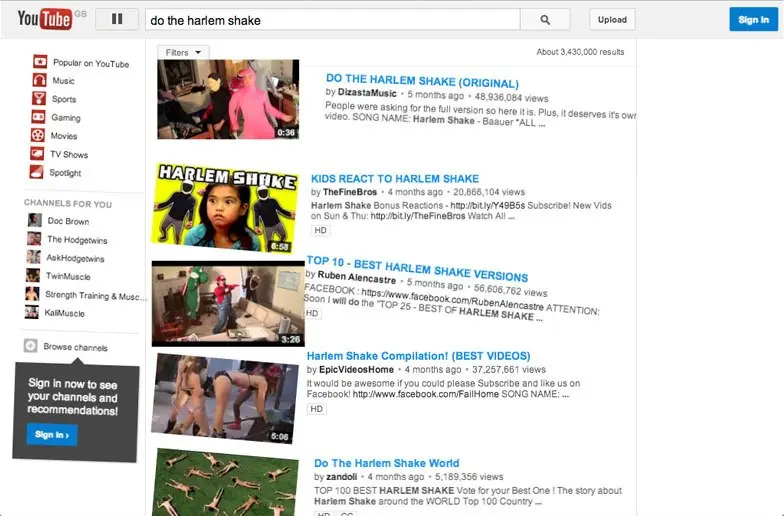
Task: Click TwinMuscle channel avatar
Action: coord(33,275)
